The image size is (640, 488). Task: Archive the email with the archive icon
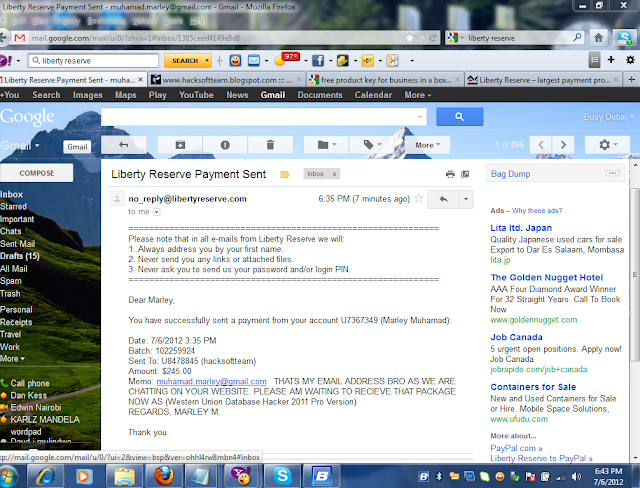coord(180,145)
